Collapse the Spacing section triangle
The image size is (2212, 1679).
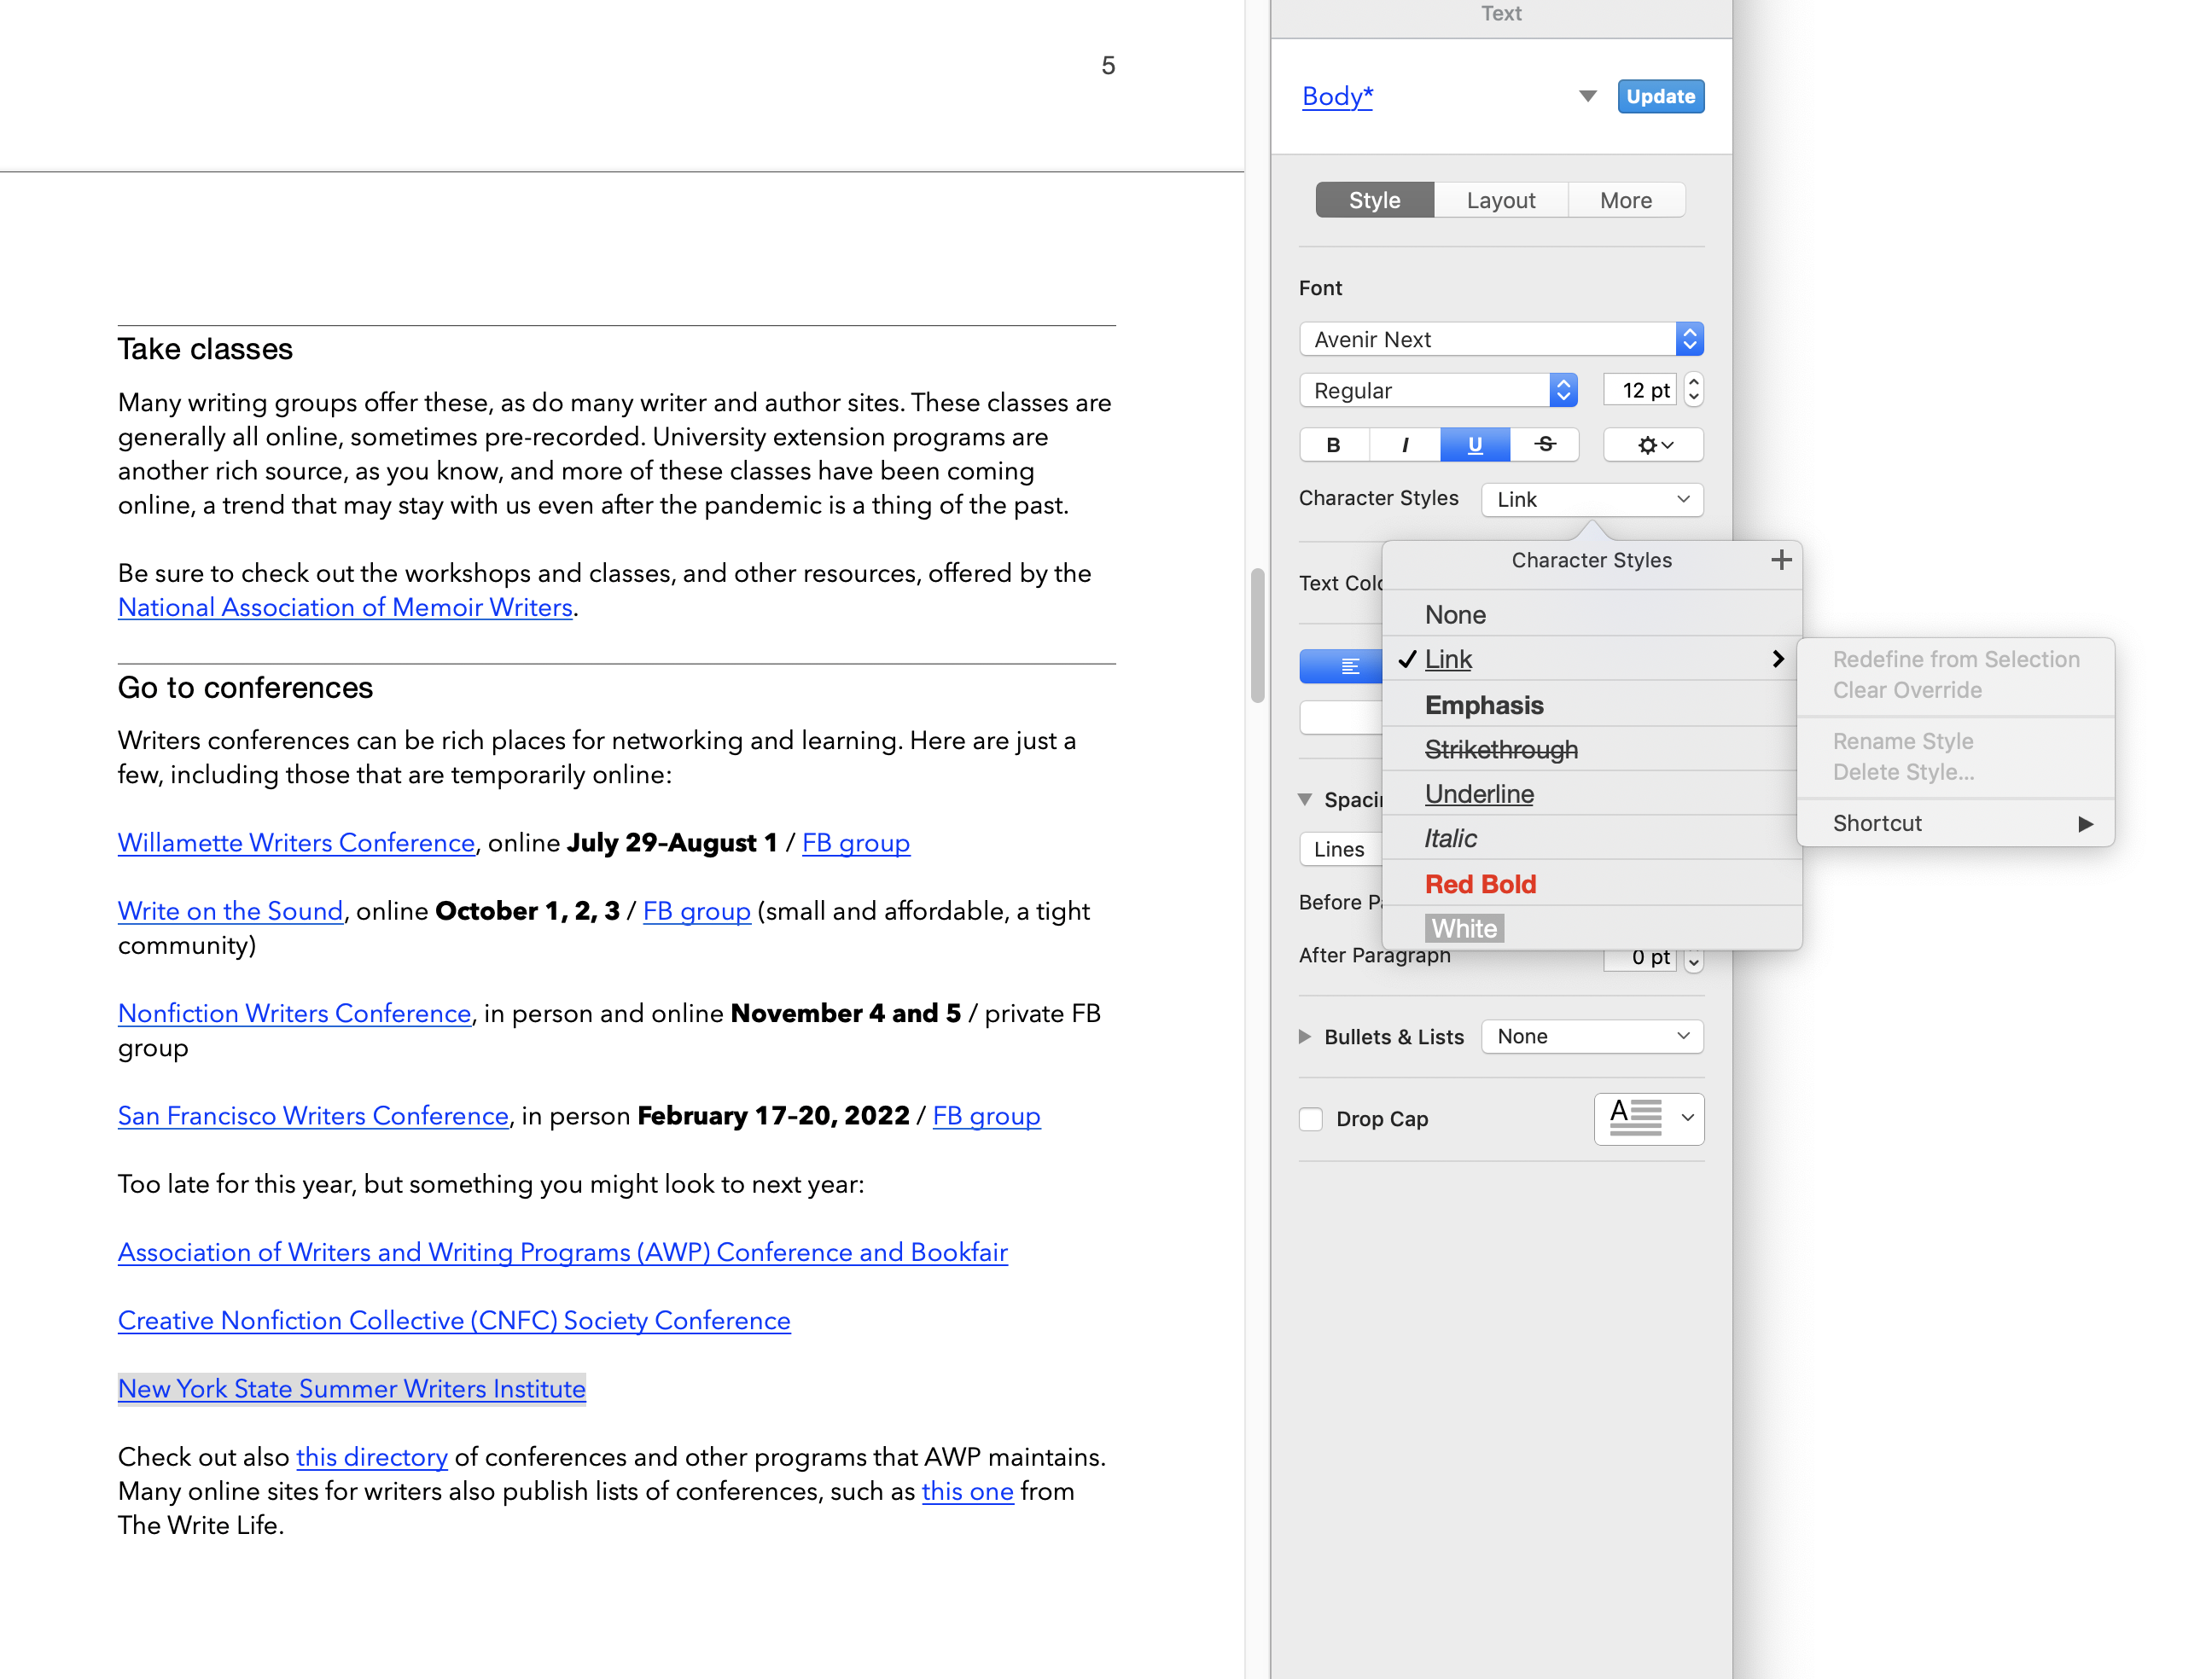[x=1305, y=799]
